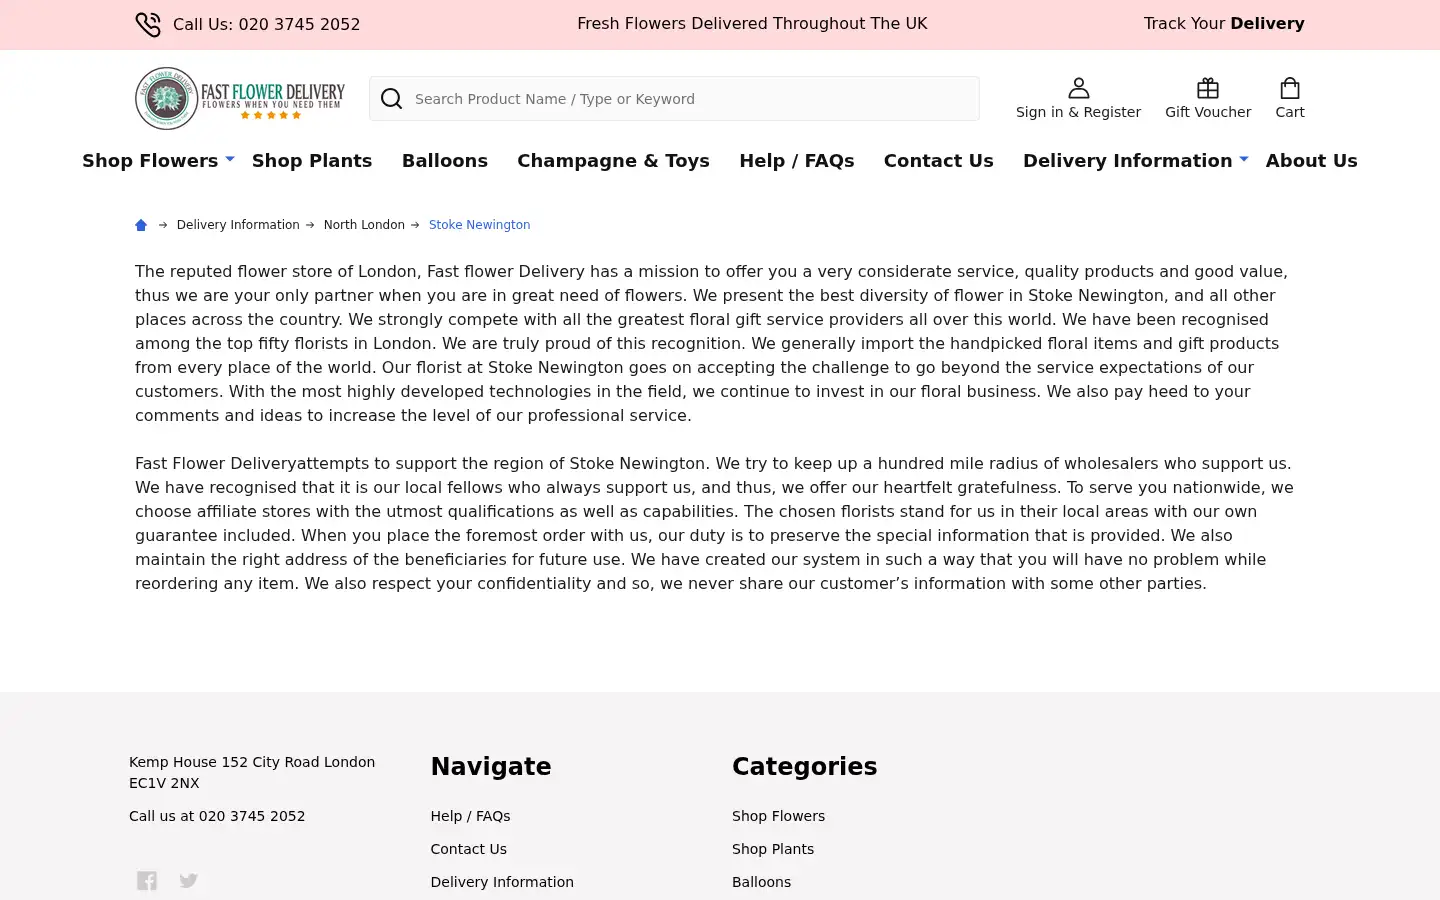
Task: Open the Shop Plants menu item
Action: pos(312,161)
